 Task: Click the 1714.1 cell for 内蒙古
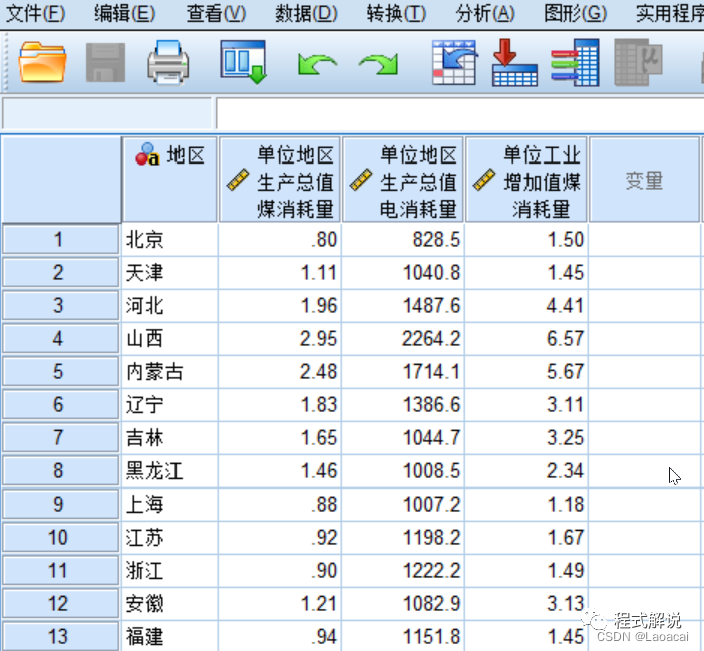point(403,371)
